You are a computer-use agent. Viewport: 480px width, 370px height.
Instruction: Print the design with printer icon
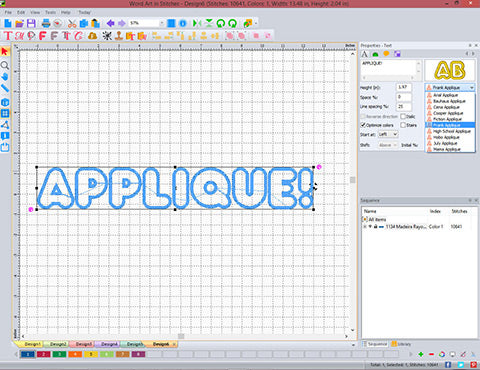pyautogui.click(x=46, y=23)
